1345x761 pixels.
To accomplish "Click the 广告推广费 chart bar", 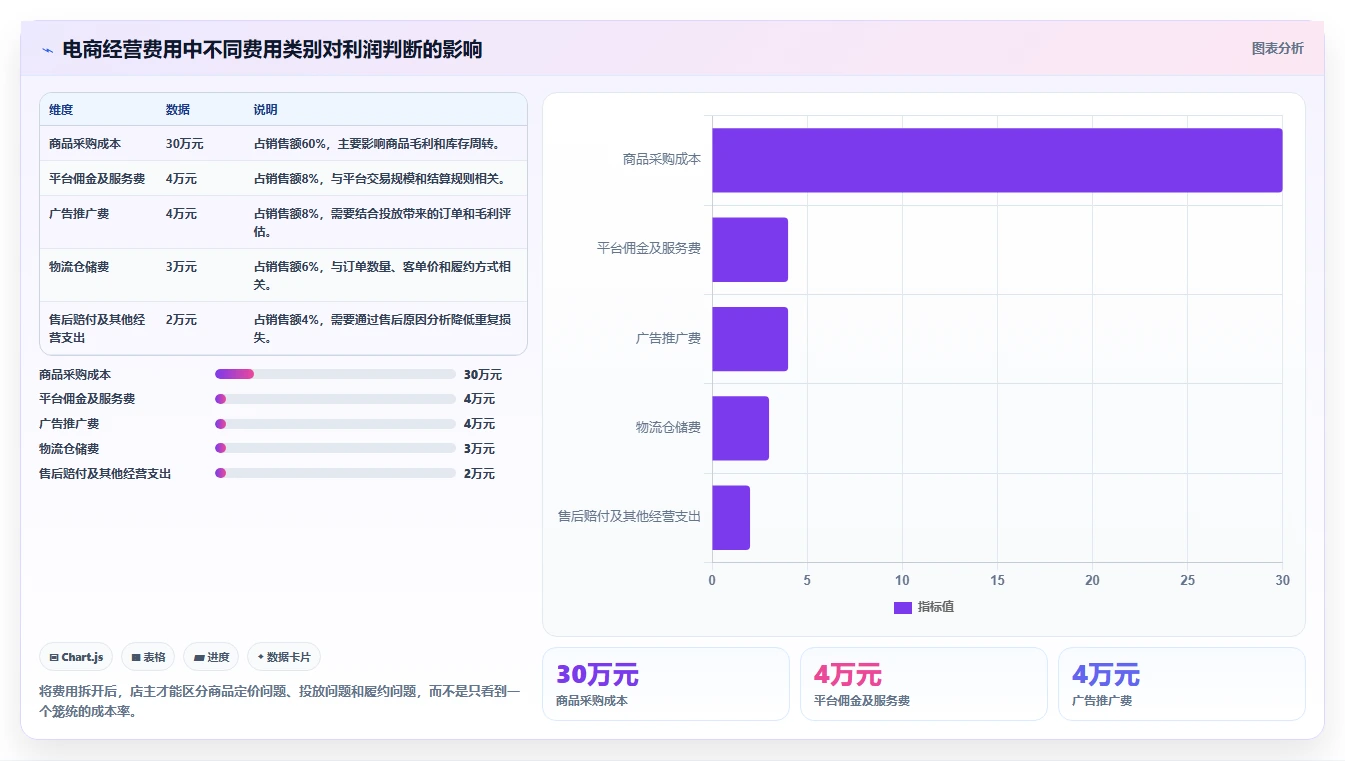I will click(x=750, y=339).
